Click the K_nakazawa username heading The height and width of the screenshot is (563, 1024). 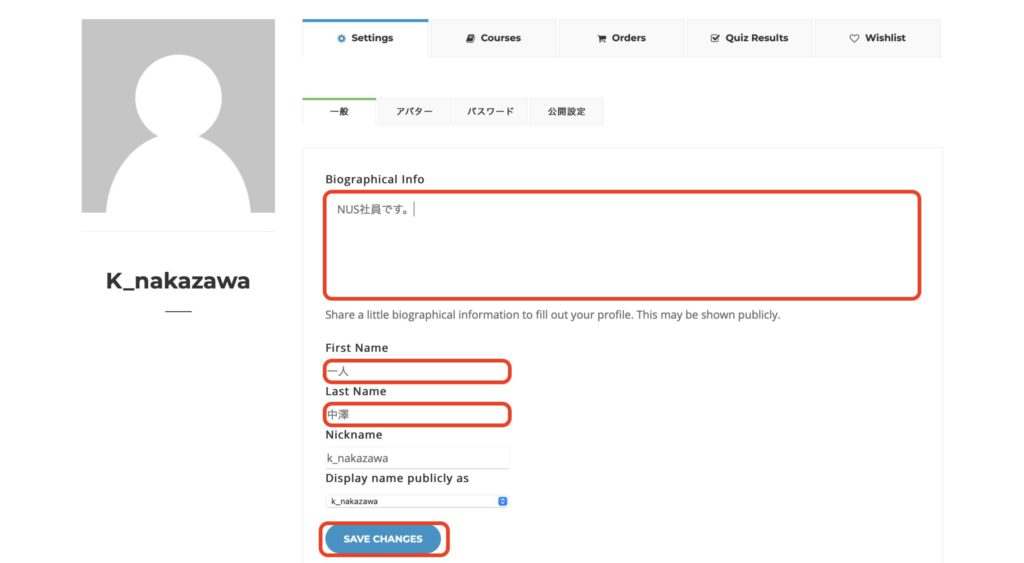point(178,281)
